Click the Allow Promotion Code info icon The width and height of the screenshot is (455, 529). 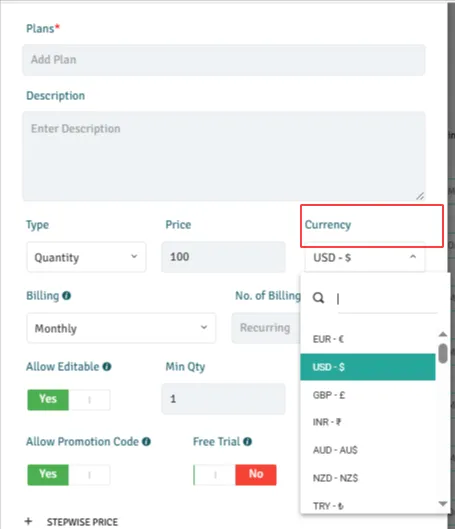pos(146,442)
